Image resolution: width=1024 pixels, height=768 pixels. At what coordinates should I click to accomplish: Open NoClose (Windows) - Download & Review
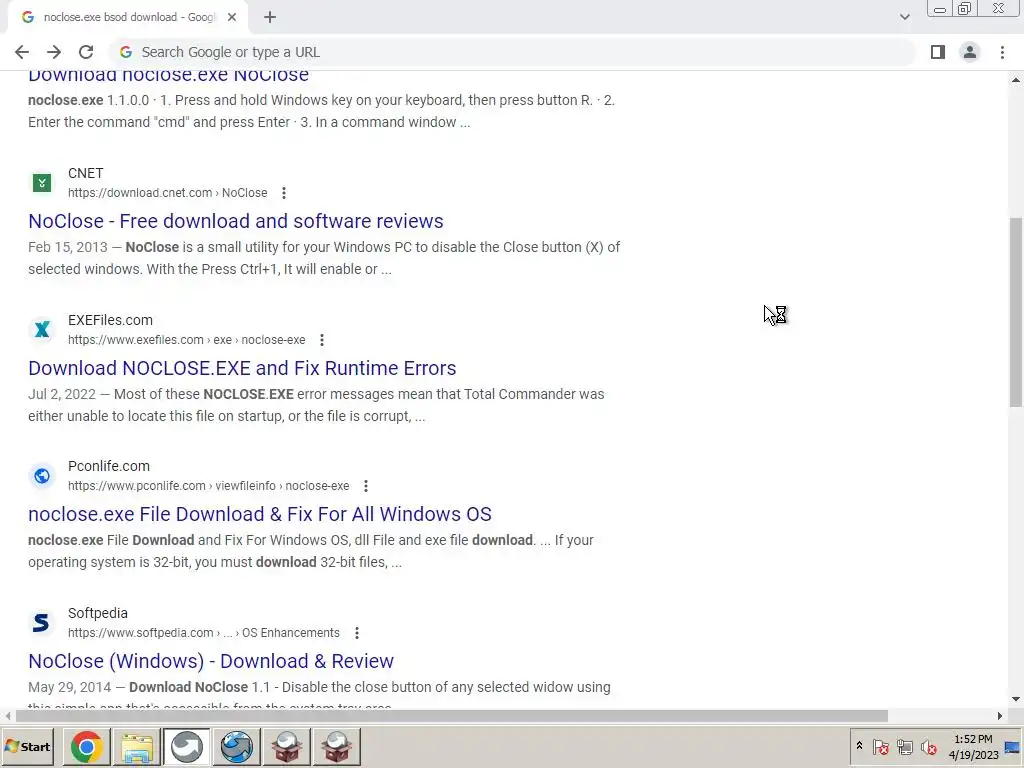211,661
